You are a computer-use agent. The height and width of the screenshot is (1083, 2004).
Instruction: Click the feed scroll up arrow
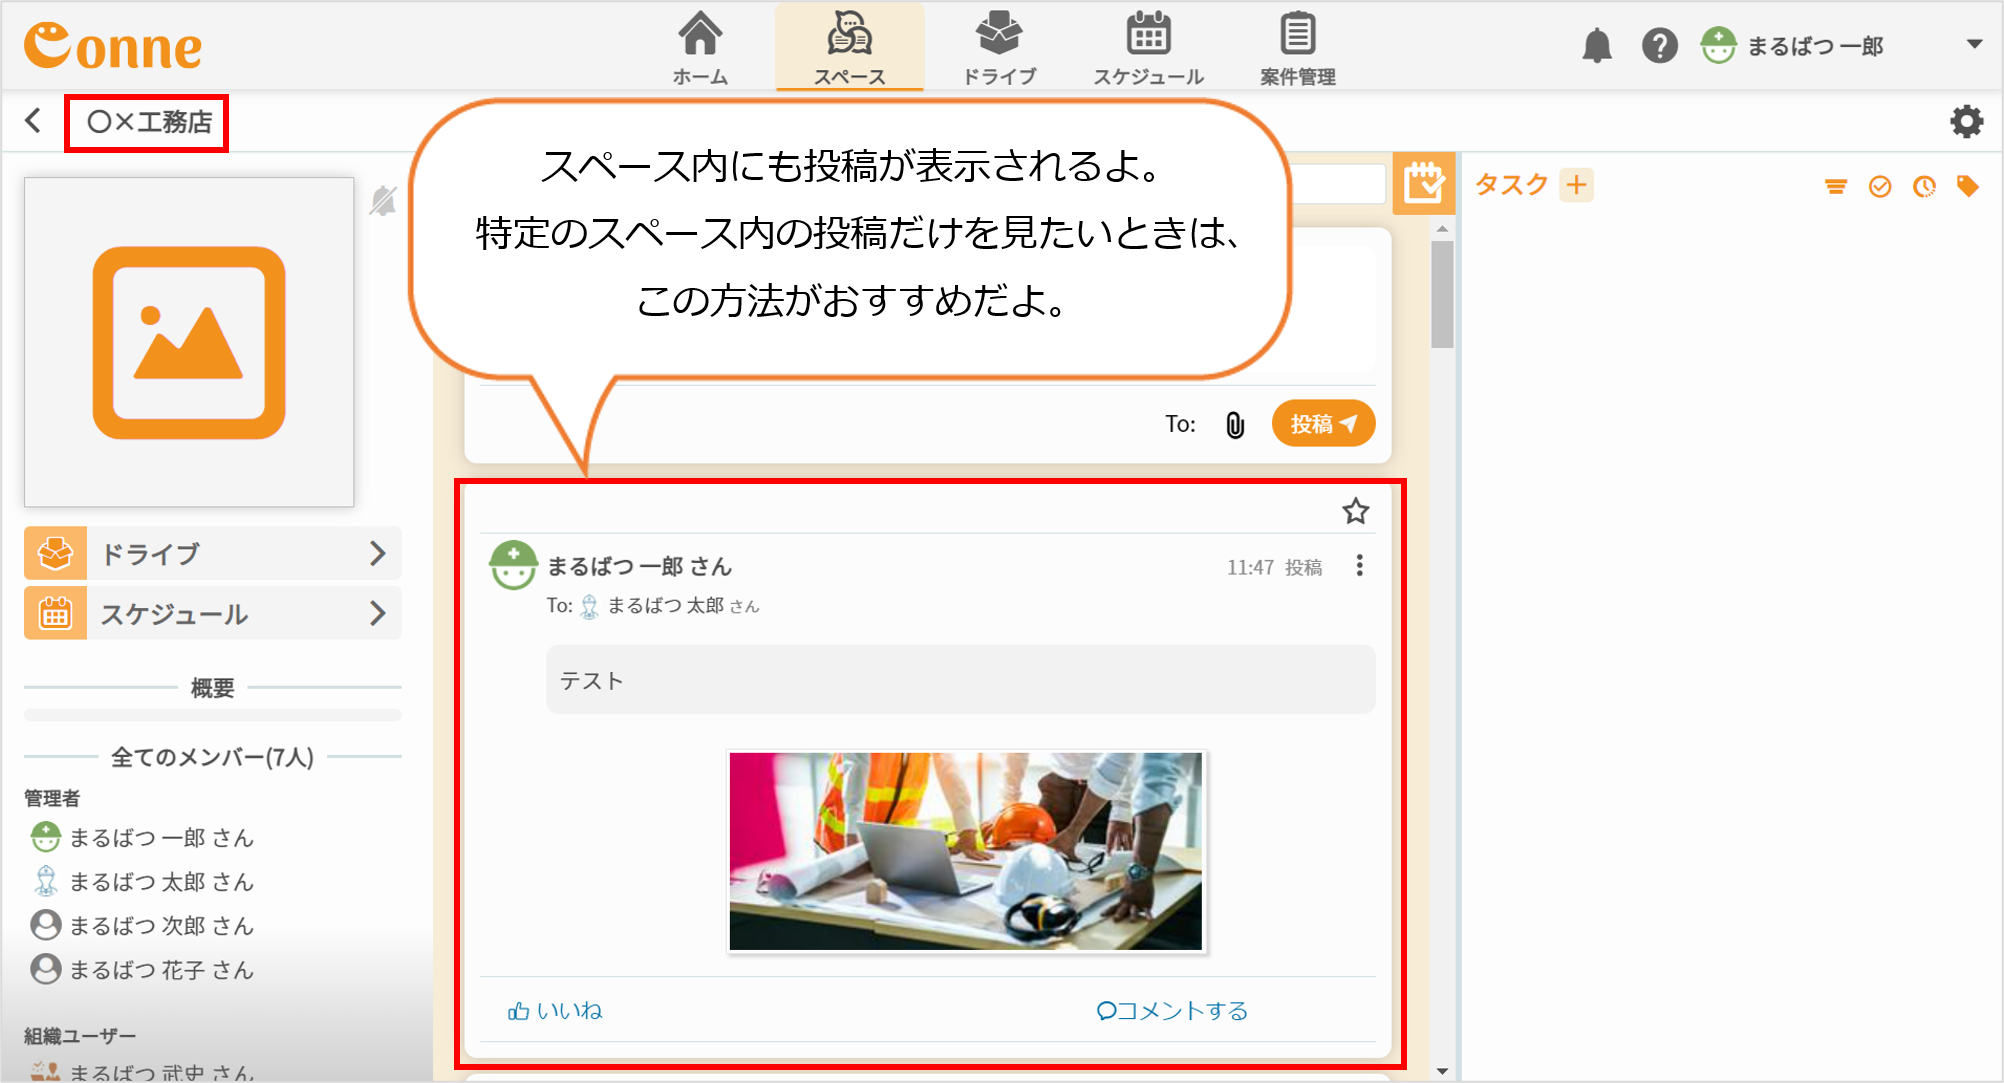click(1442, 229)
